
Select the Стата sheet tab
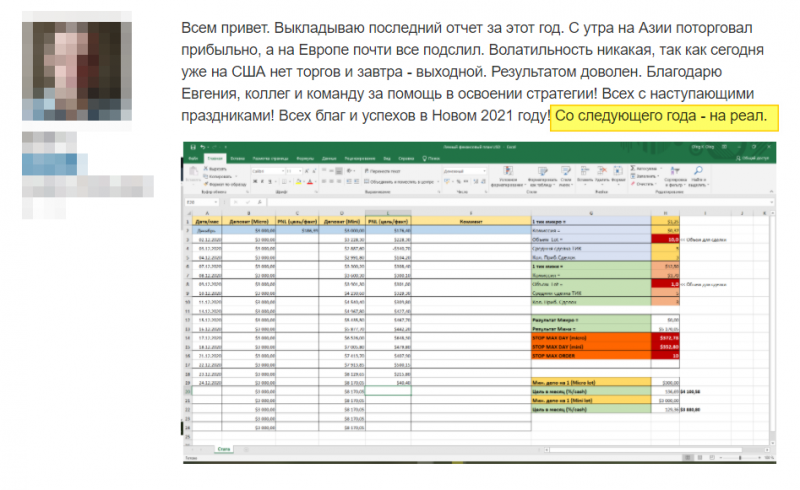click(223, 449)
